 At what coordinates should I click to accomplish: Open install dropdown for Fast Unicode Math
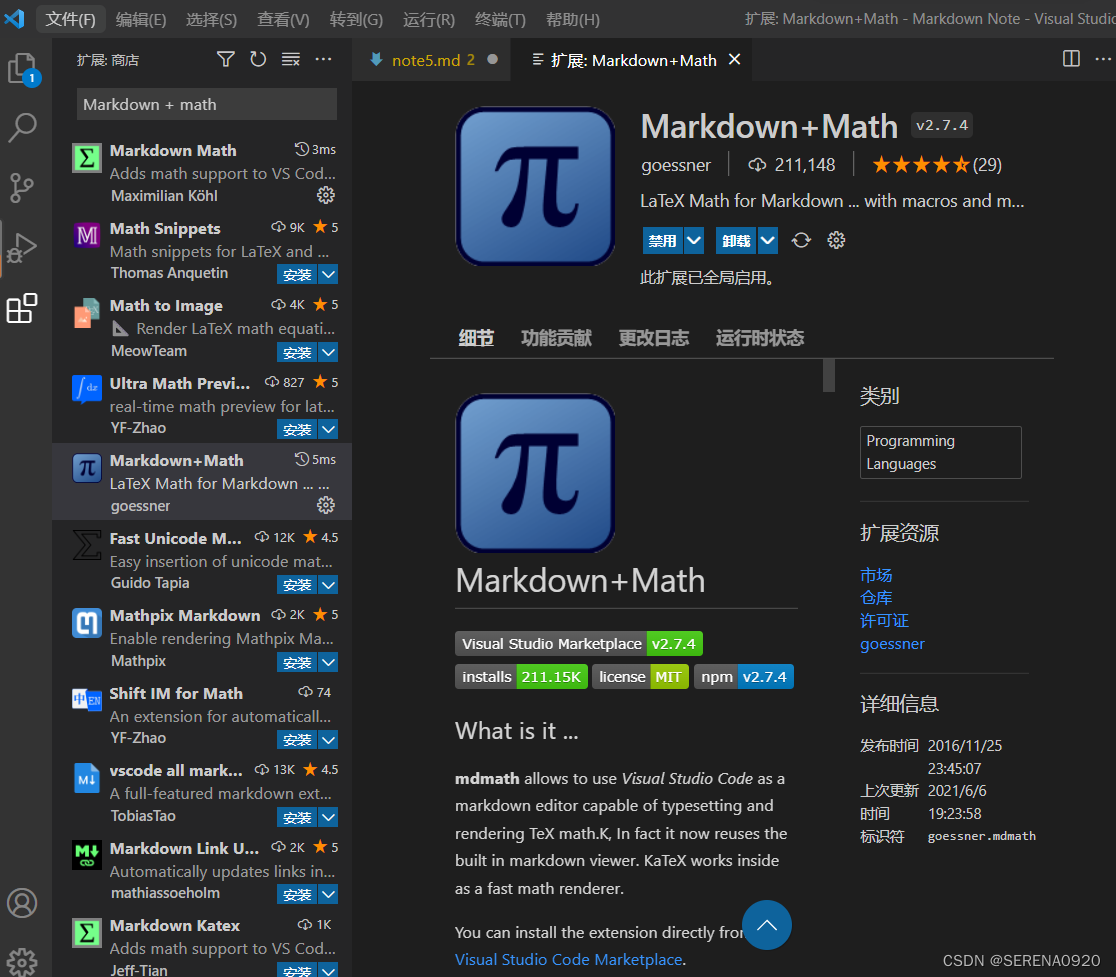[x=328, y=585]
